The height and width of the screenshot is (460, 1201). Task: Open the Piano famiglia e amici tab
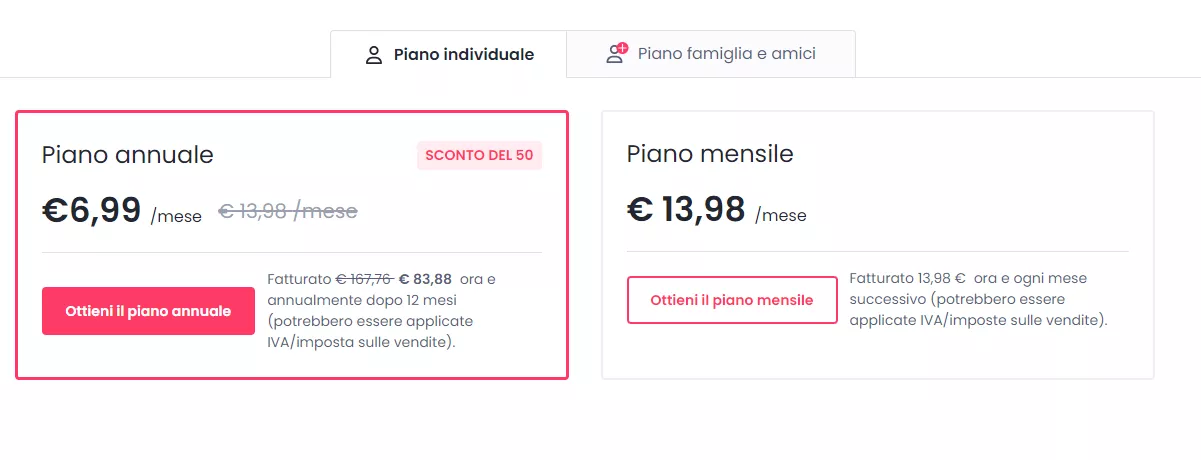coord(711,54)
